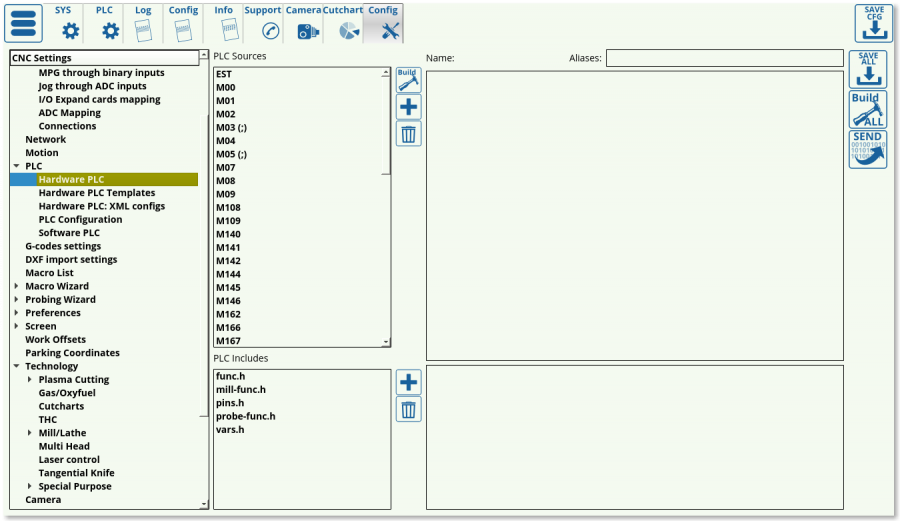The width and height of the screenshot is (900, 521).
Task: Click the PLC source code editor area
Action: (x=634, y=216)
